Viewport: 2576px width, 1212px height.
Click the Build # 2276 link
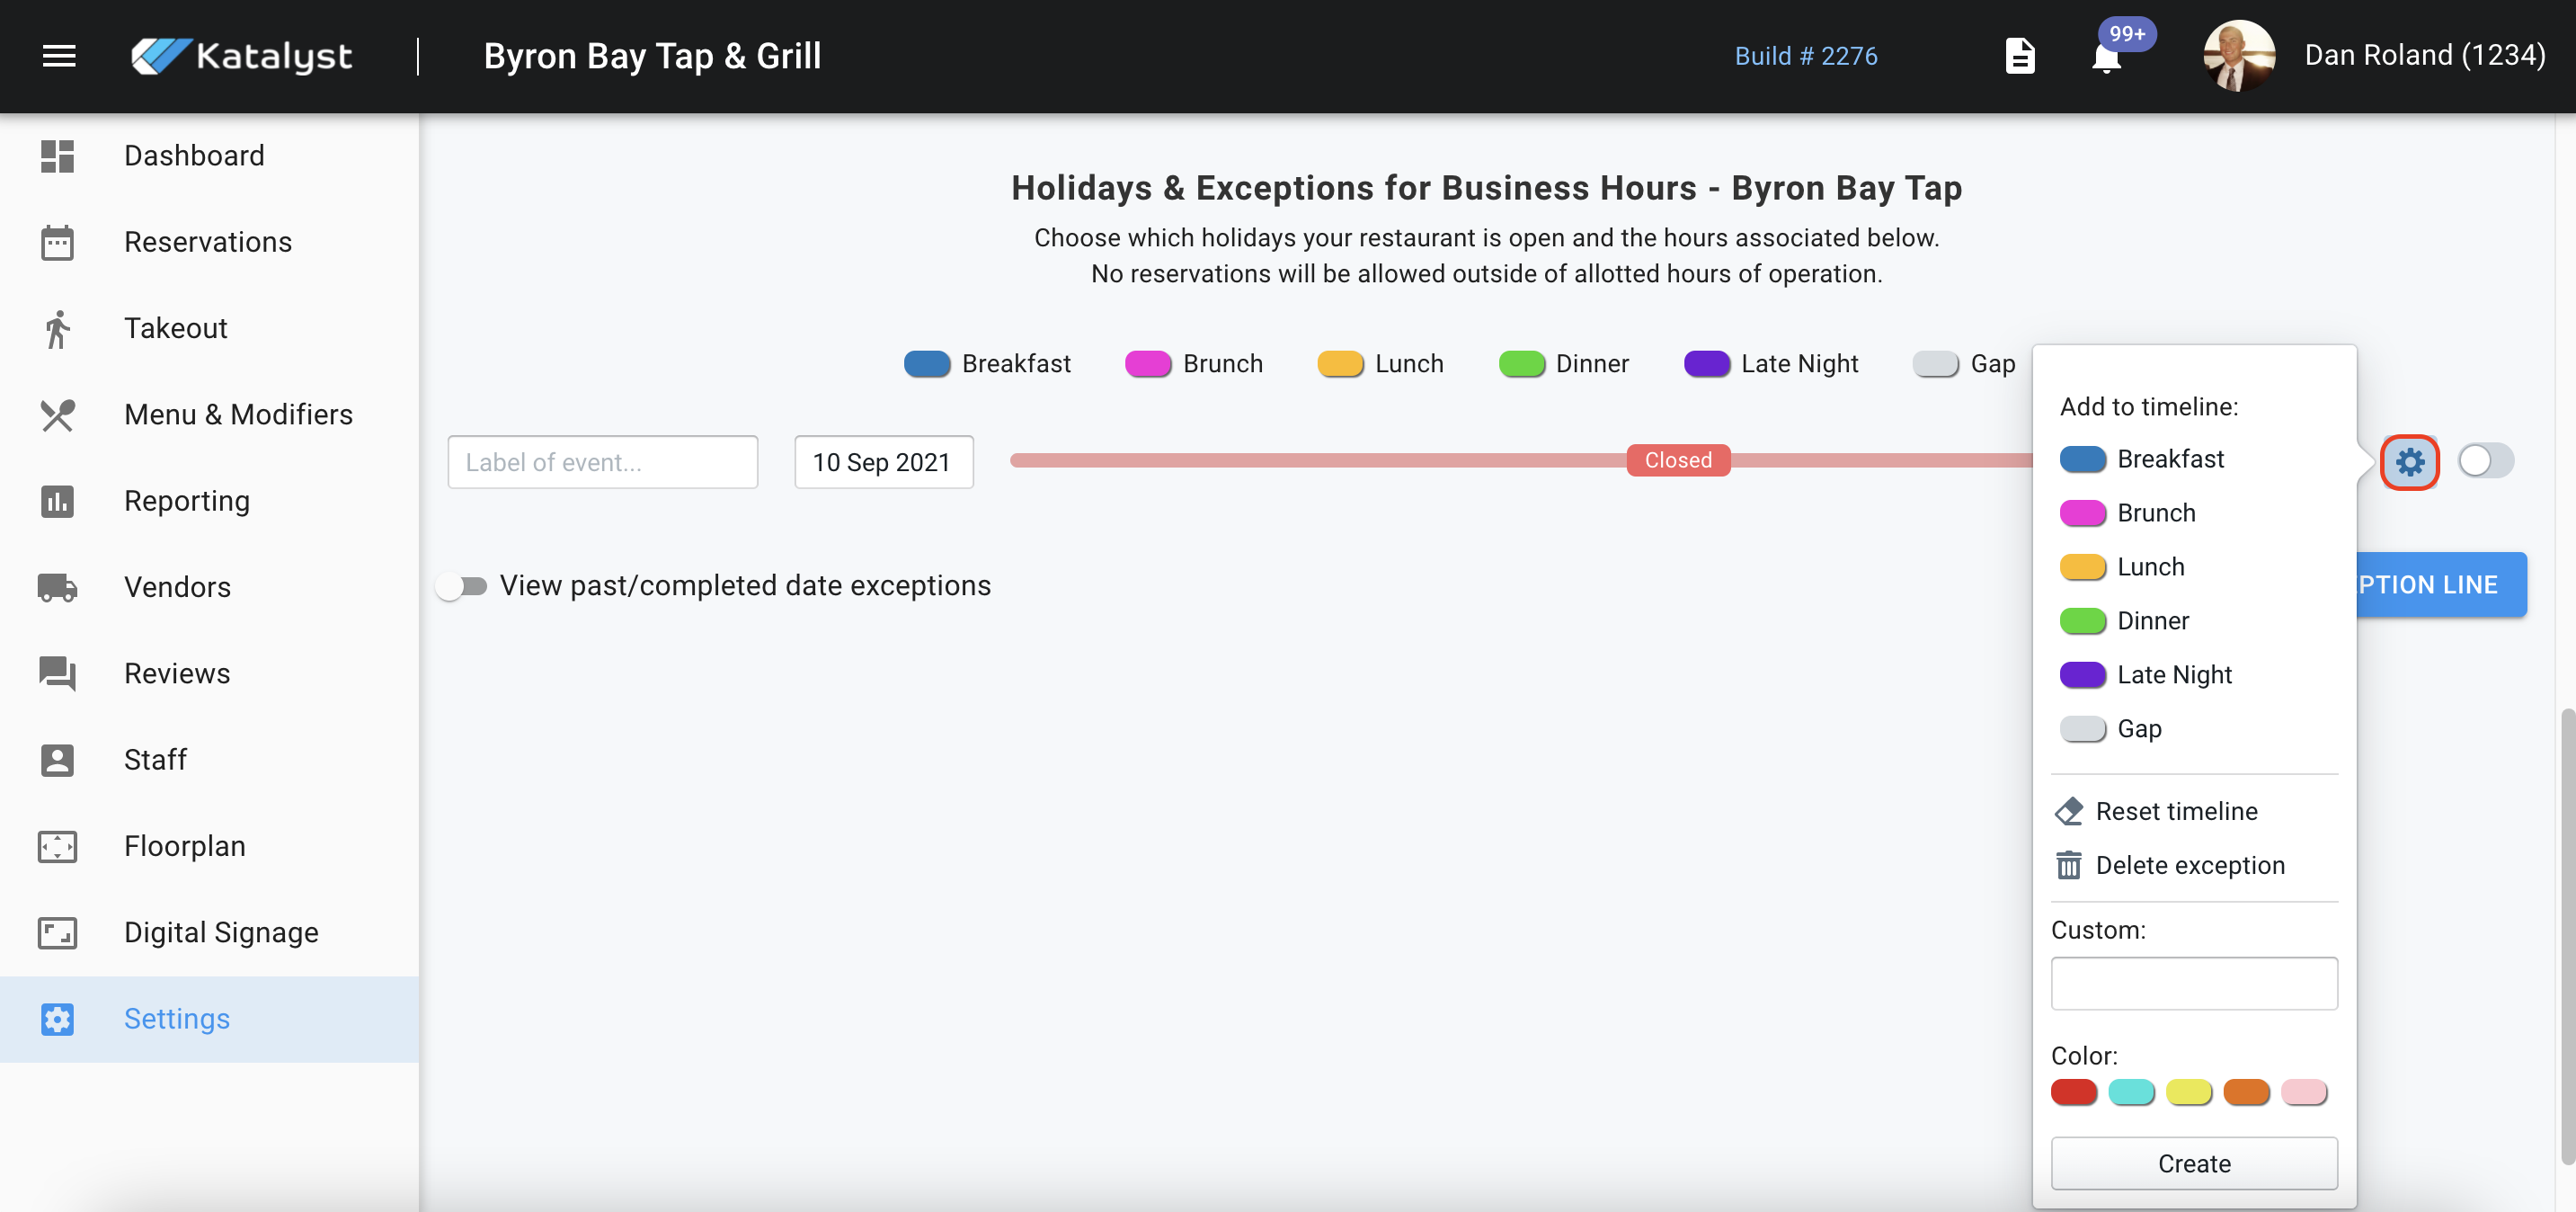click(1805, 56)
